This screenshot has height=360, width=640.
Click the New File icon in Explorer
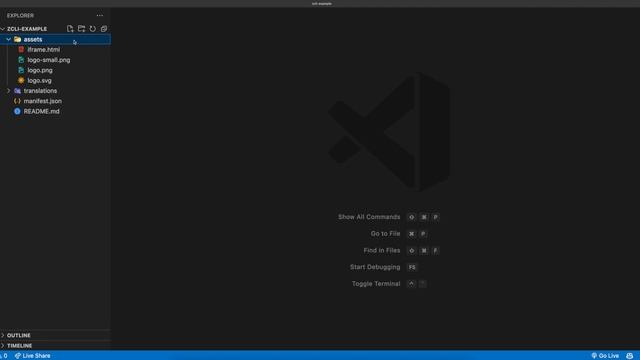[x=70, y=29]
